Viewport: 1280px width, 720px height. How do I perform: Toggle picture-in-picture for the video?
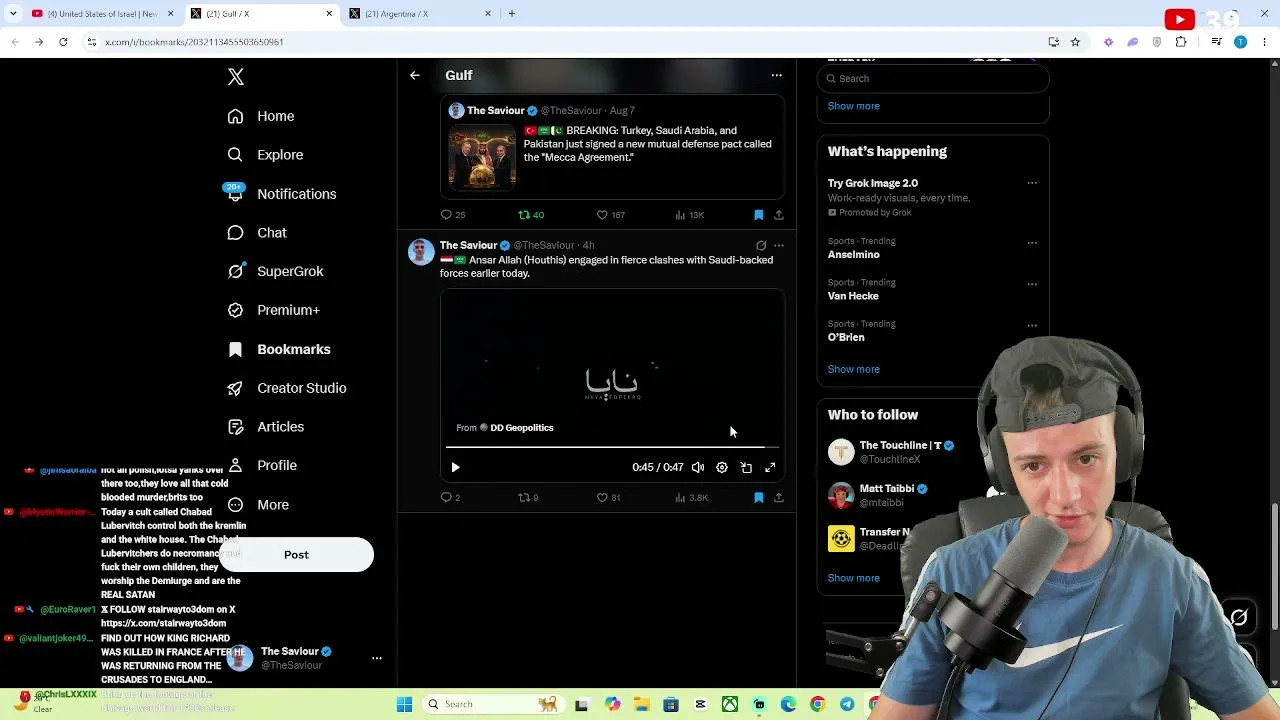pyautogui.click(x=746, y=467)
